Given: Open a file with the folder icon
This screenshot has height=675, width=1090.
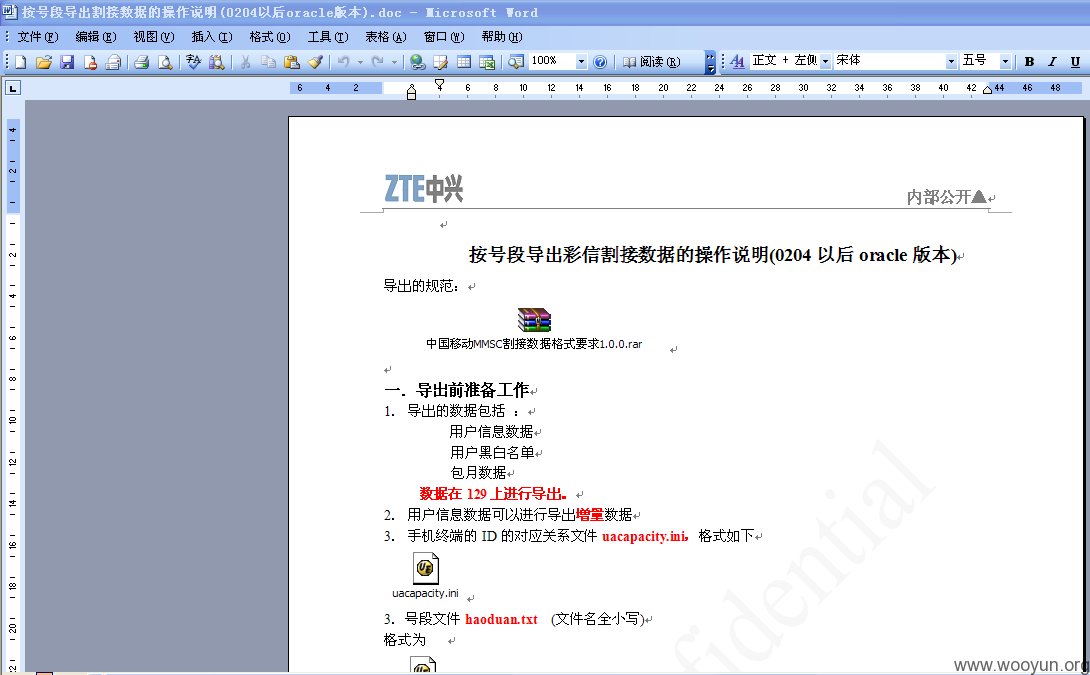Looking at the screenshot, I should 44,62.
